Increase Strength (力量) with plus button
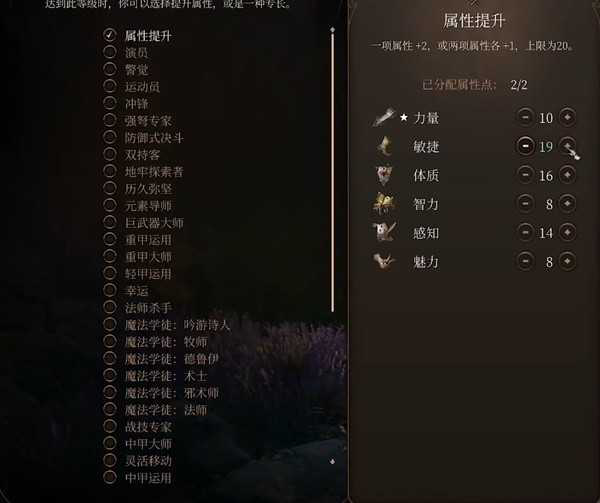This screenshot has width=600, height=503. (x=567, y=117)
